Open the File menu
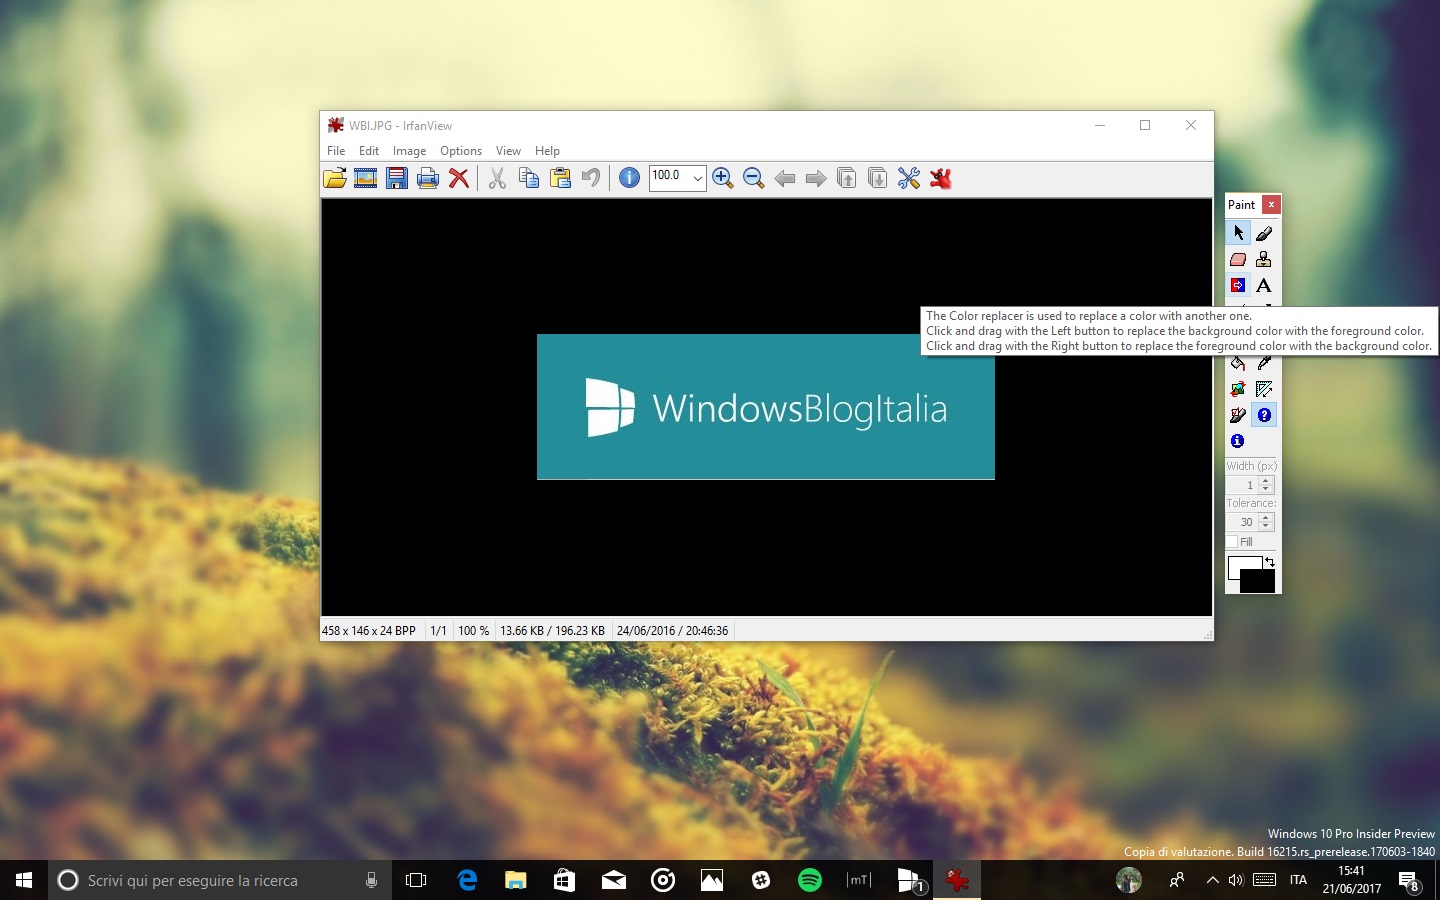 click(336, 151)
